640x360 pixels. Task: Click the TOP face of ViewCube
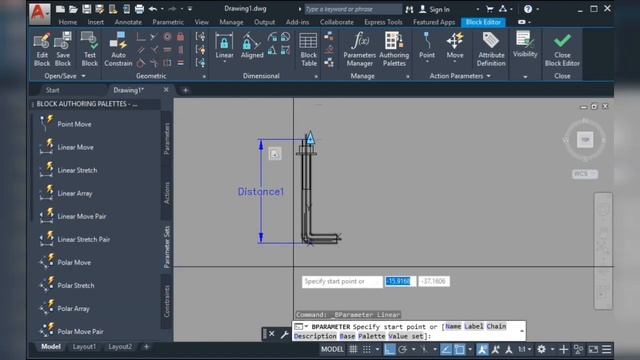585,140
